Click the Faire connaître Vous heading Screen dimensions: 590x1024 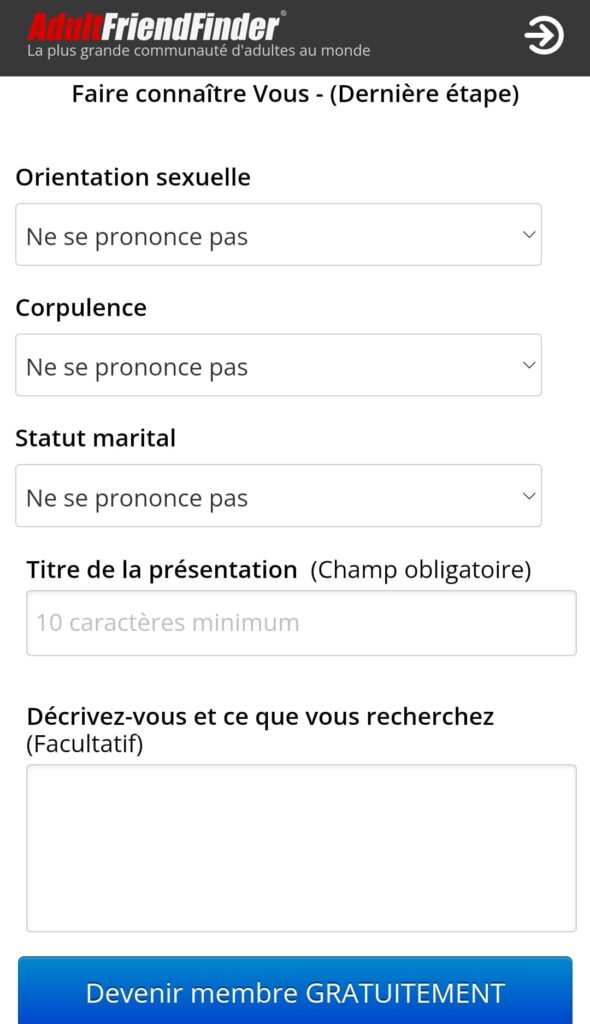pyautogui.click(x=295, y=94)
